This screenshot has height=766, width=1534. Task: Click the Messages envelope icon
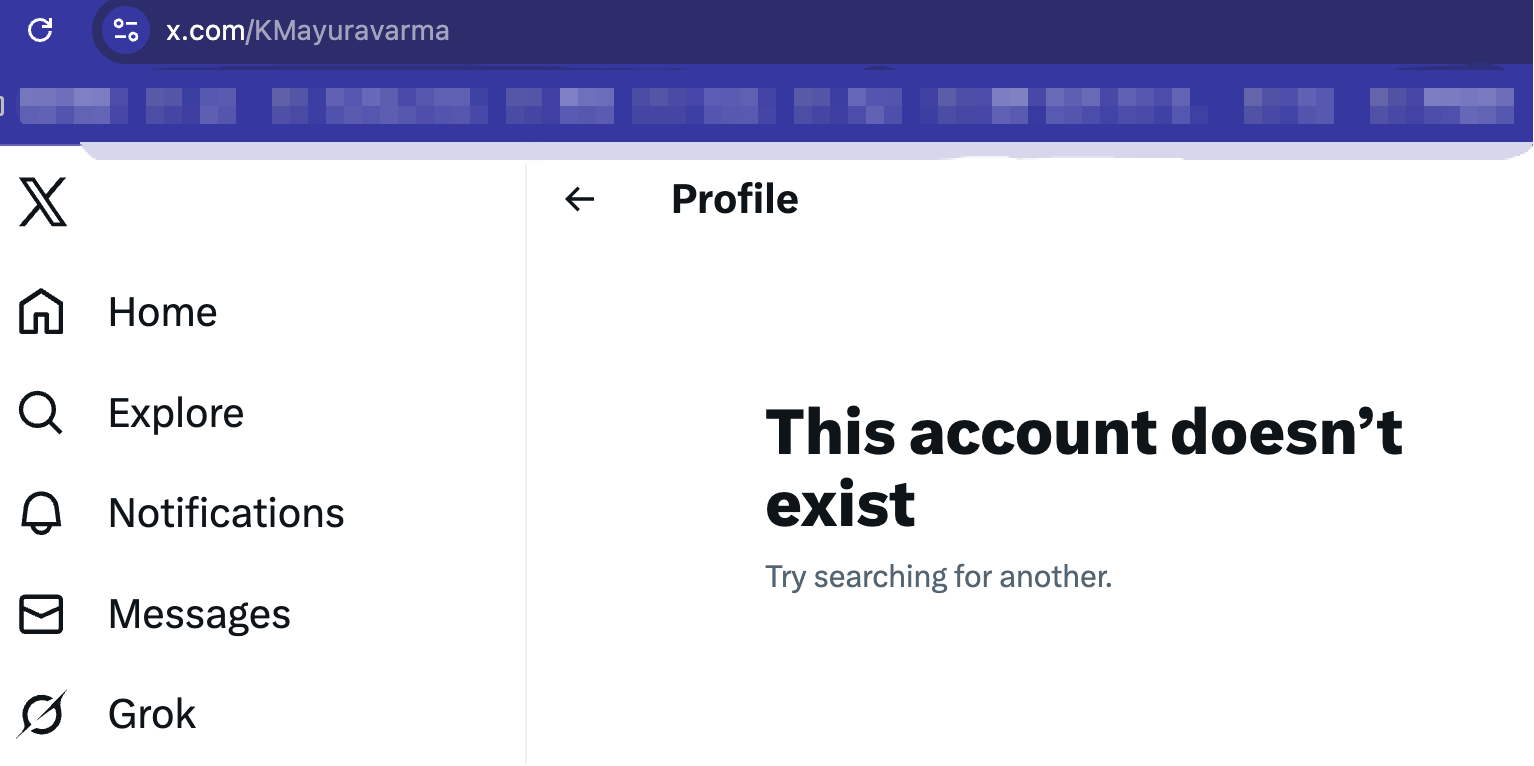tap(41, 614)
